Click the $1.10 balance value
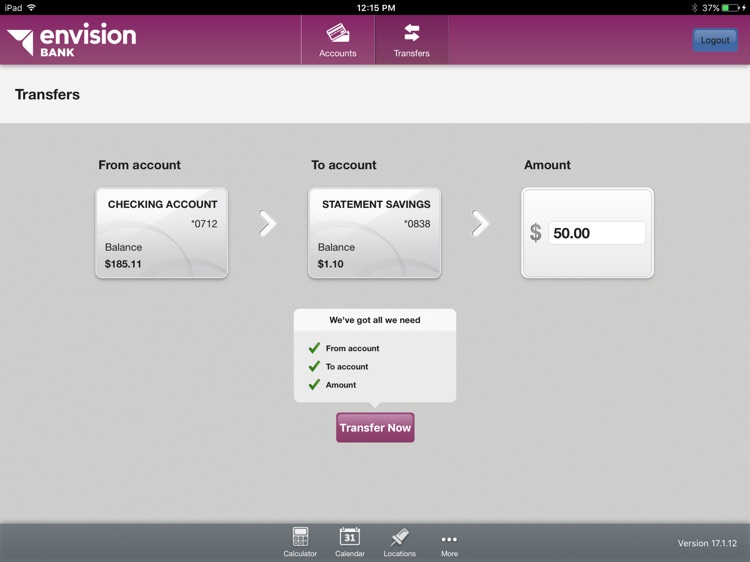This screenshot has height=562, width=750. 331,264
